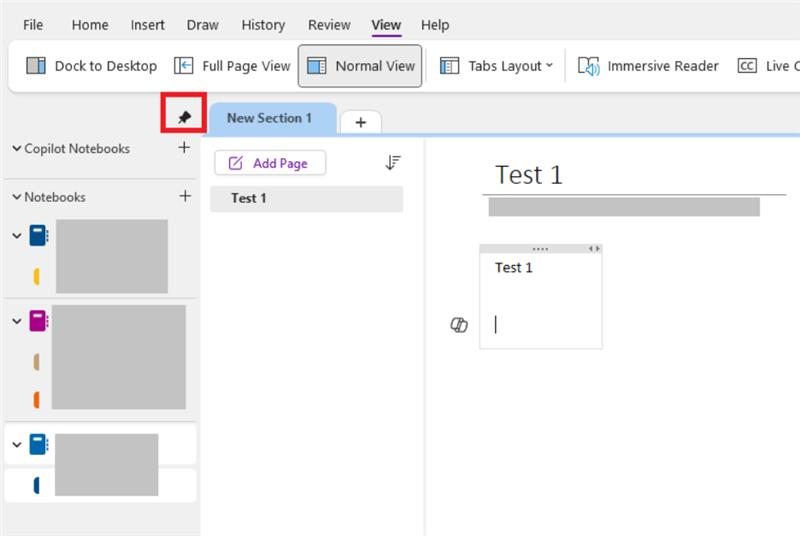800x536 pixels.
Task: Open the Insert ribbon tab
Action: pyautogui.click(x=147, y=24)
